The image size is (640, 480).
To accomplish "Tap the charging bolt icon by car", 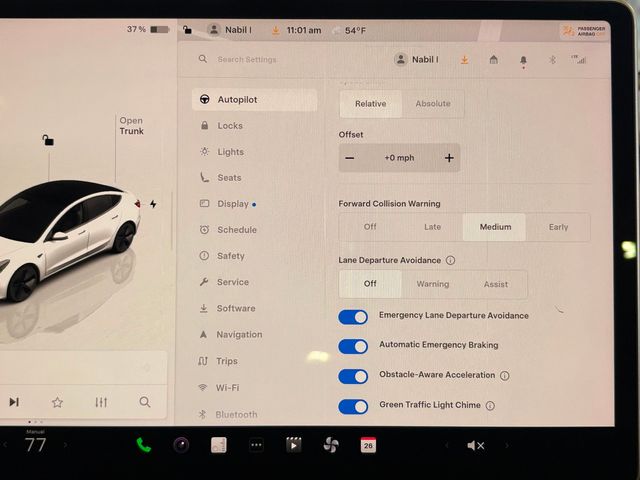I will point(153,204).
